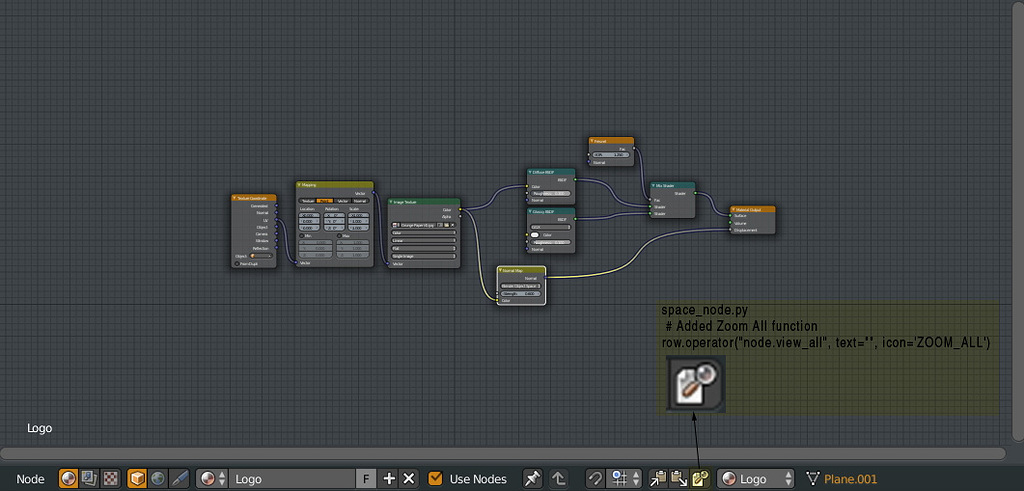Click the pin node tree icon
The width and height of the screenshot is (1024, 491).
[532, 479]
